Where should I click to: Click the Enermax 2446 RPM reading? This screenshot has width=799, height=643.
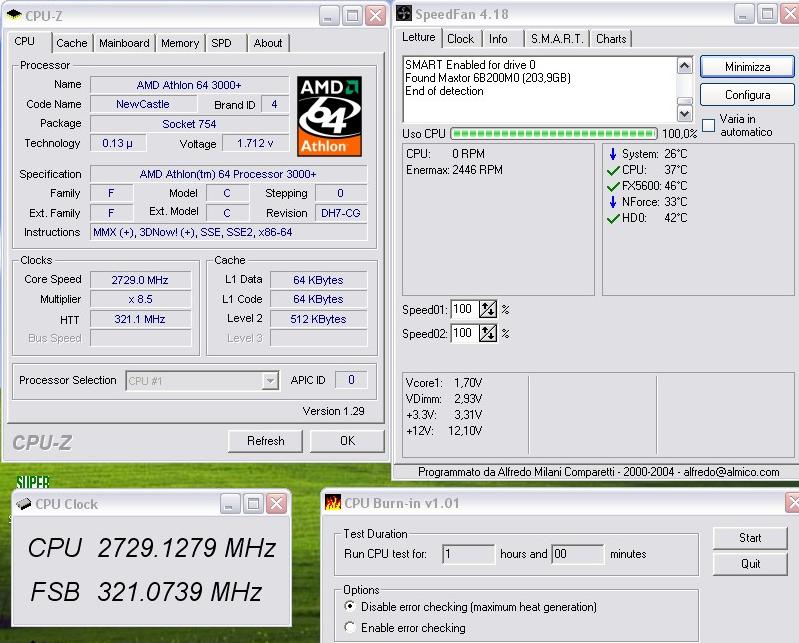point(455,170)
